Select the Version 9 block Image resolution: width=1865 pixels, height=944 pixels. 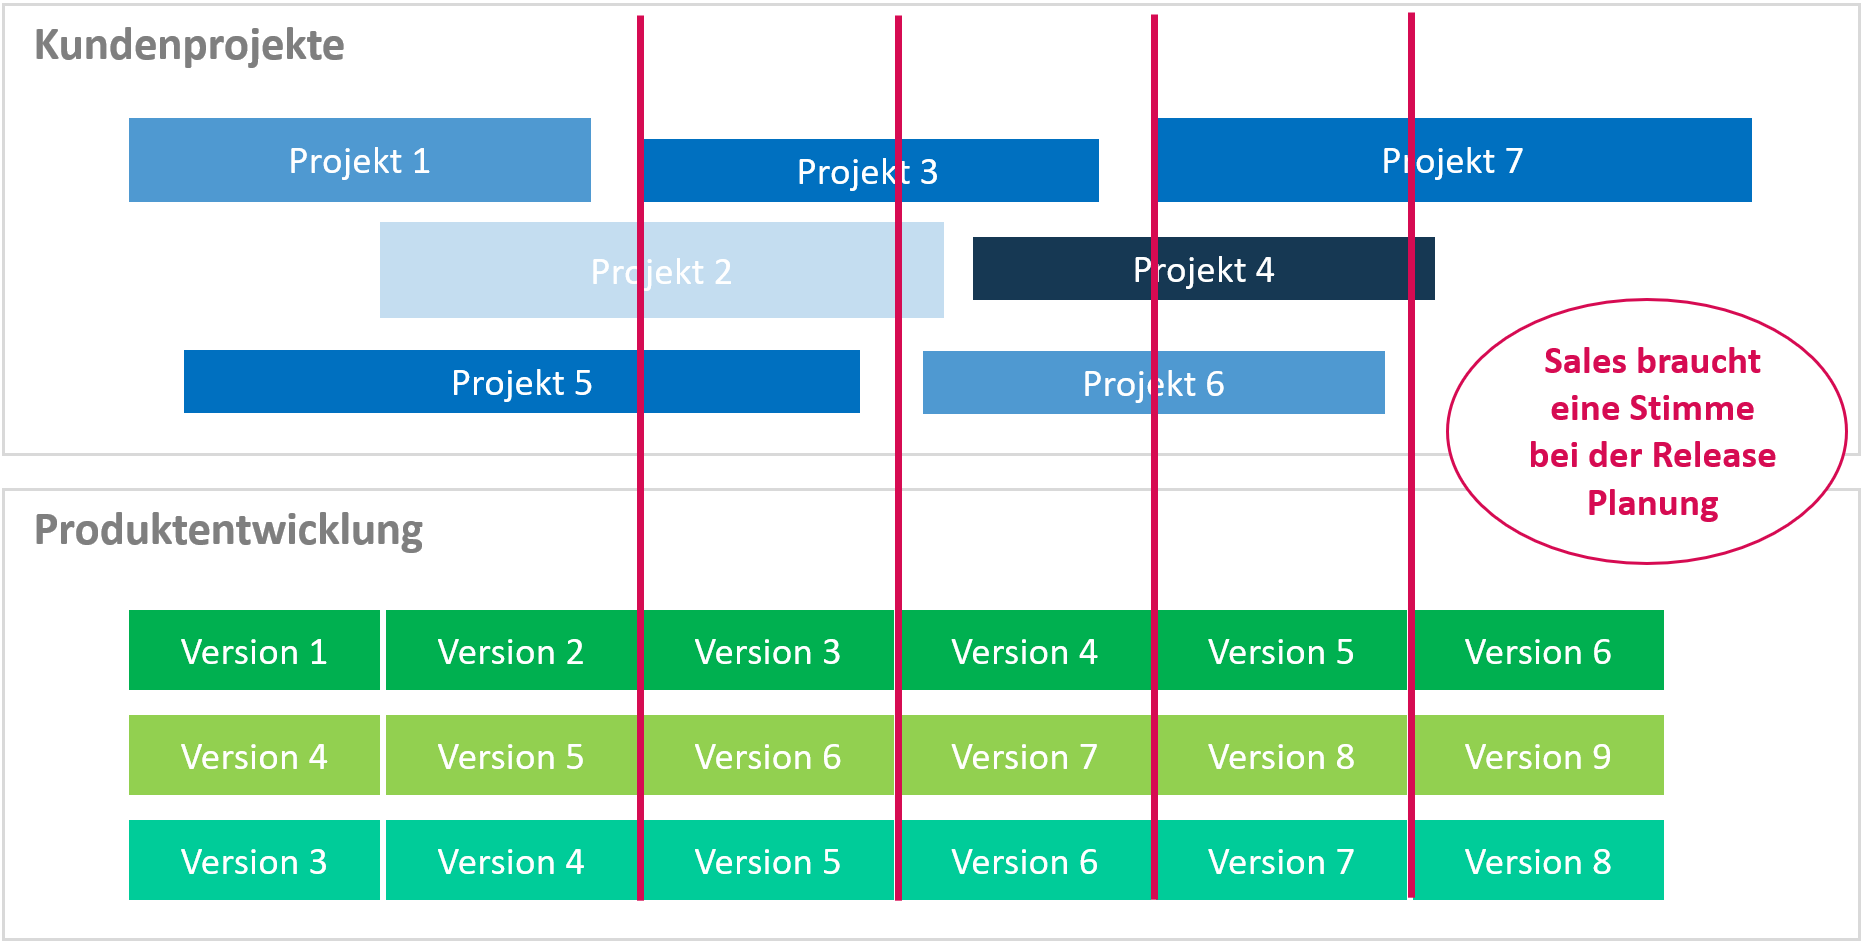pos(1538,756)
